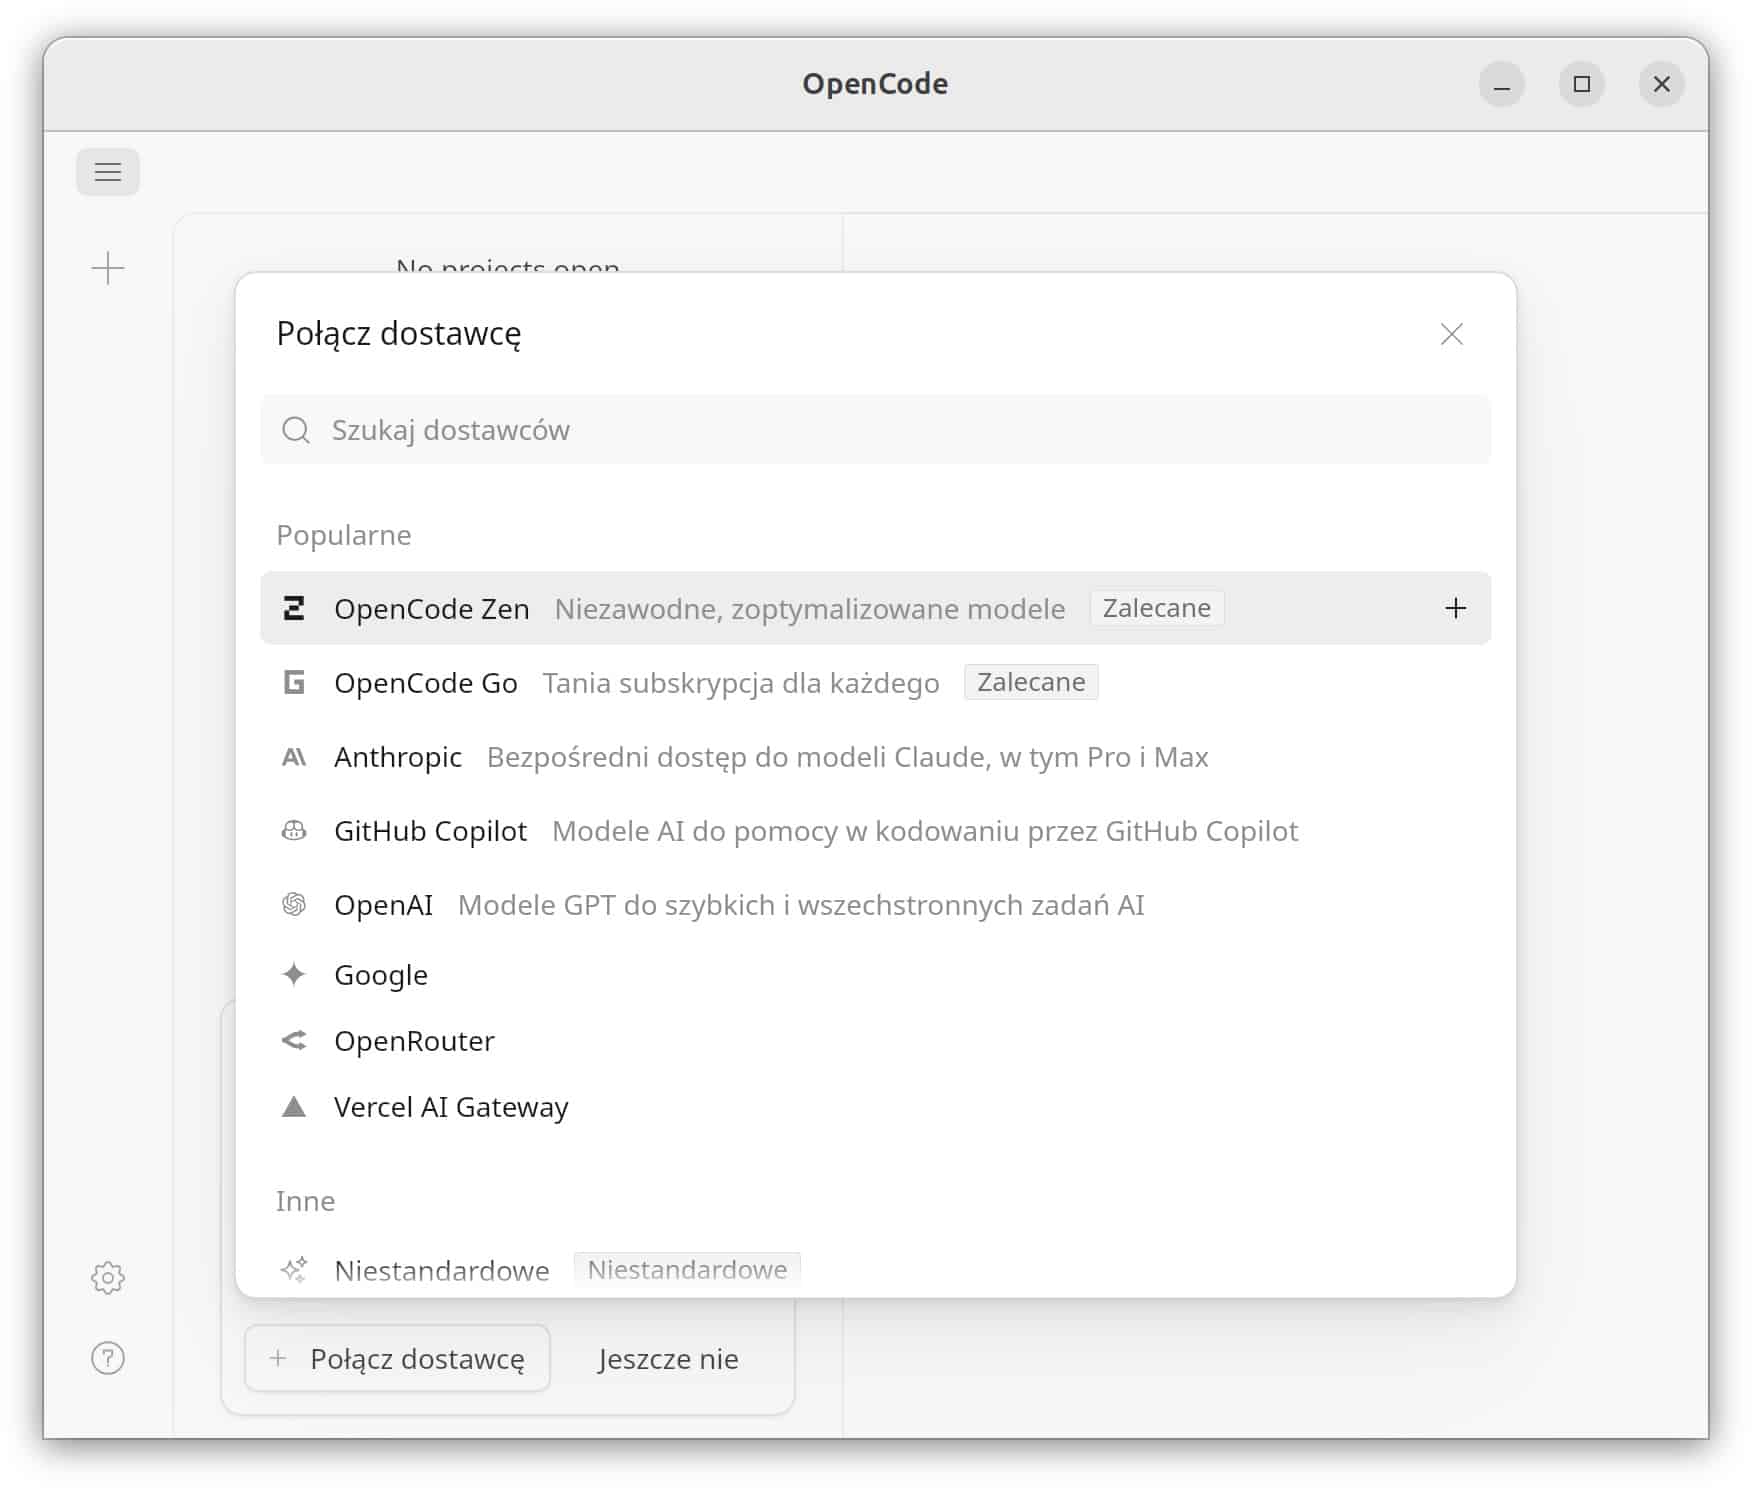Select Niestandardowe custom provider row
The image size is (1752, 1488).
click(x=876, y=1270)
